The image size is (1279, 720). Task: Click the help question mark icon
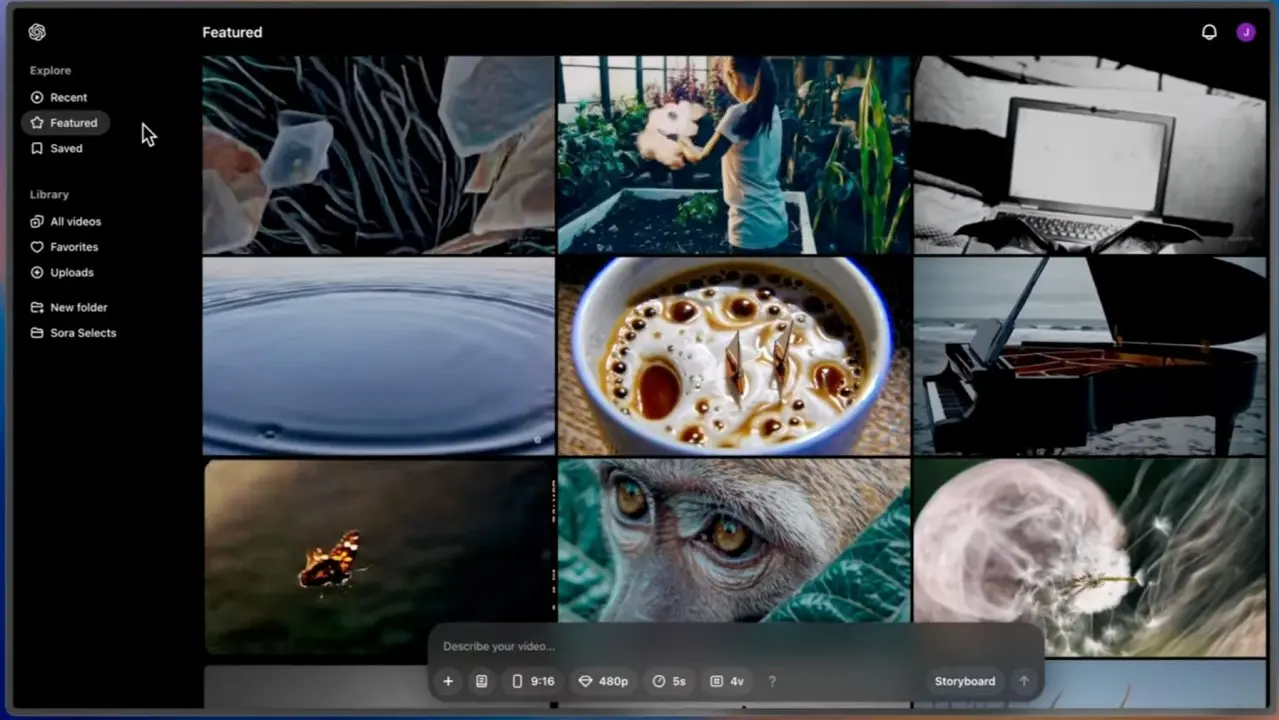(x=772, y=681)
